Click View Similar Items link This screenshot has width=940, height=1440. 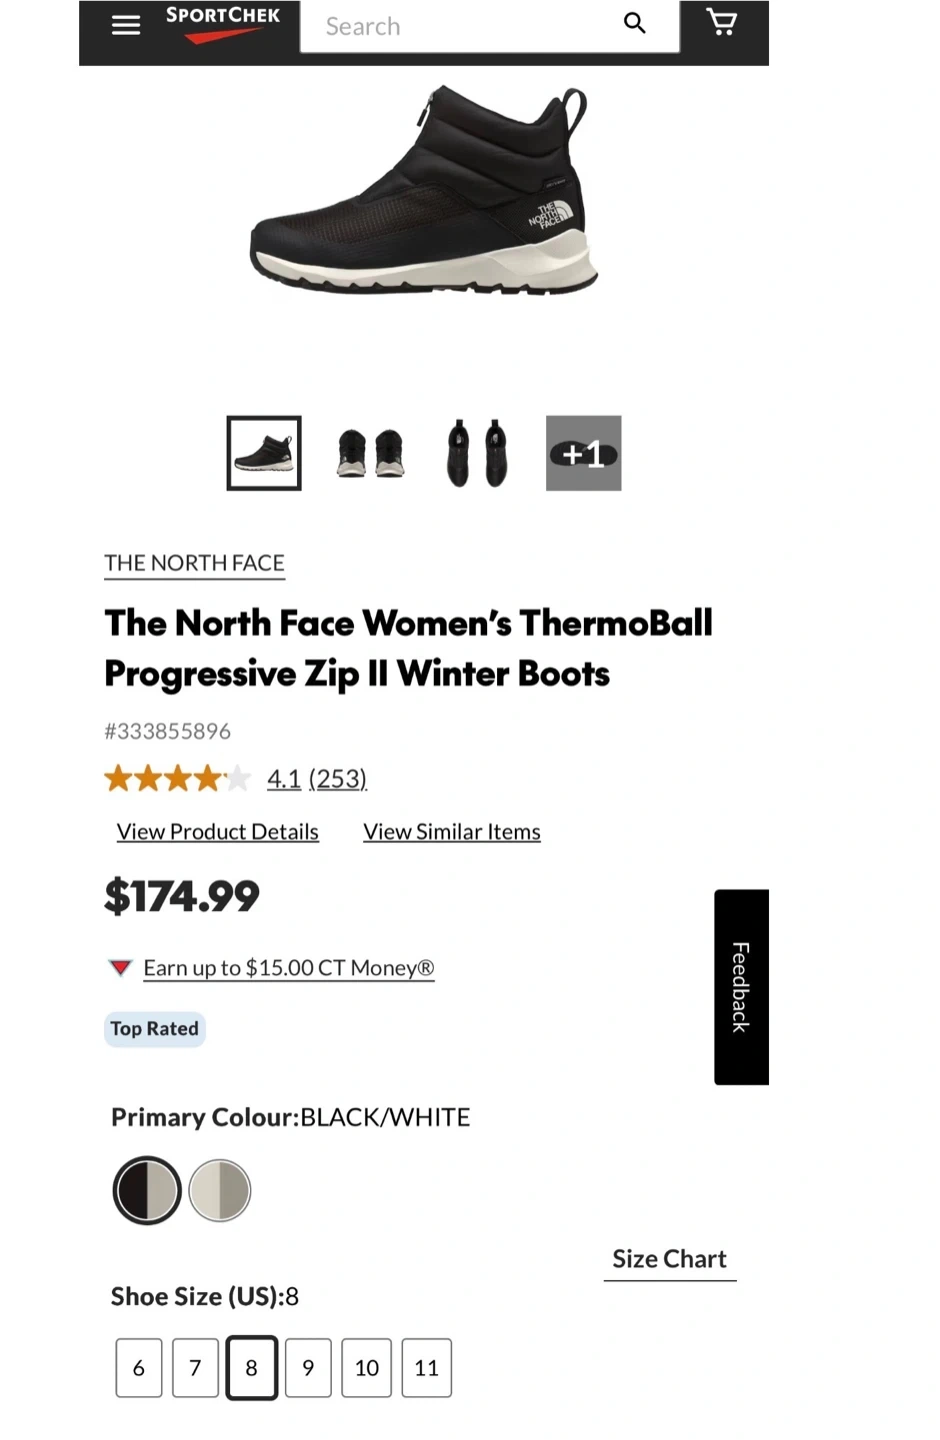pyautogui.click(x=452, y=832)
